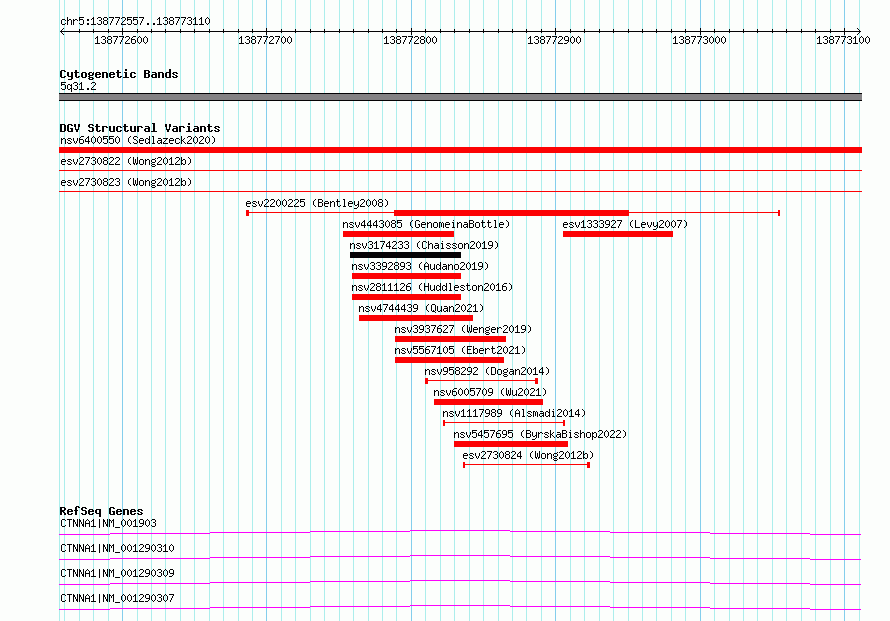Image resolution: width=890 pixels, height=621 pixels.
Task: Click the red bar under nsv4443085
Action: tap(398, 234)
